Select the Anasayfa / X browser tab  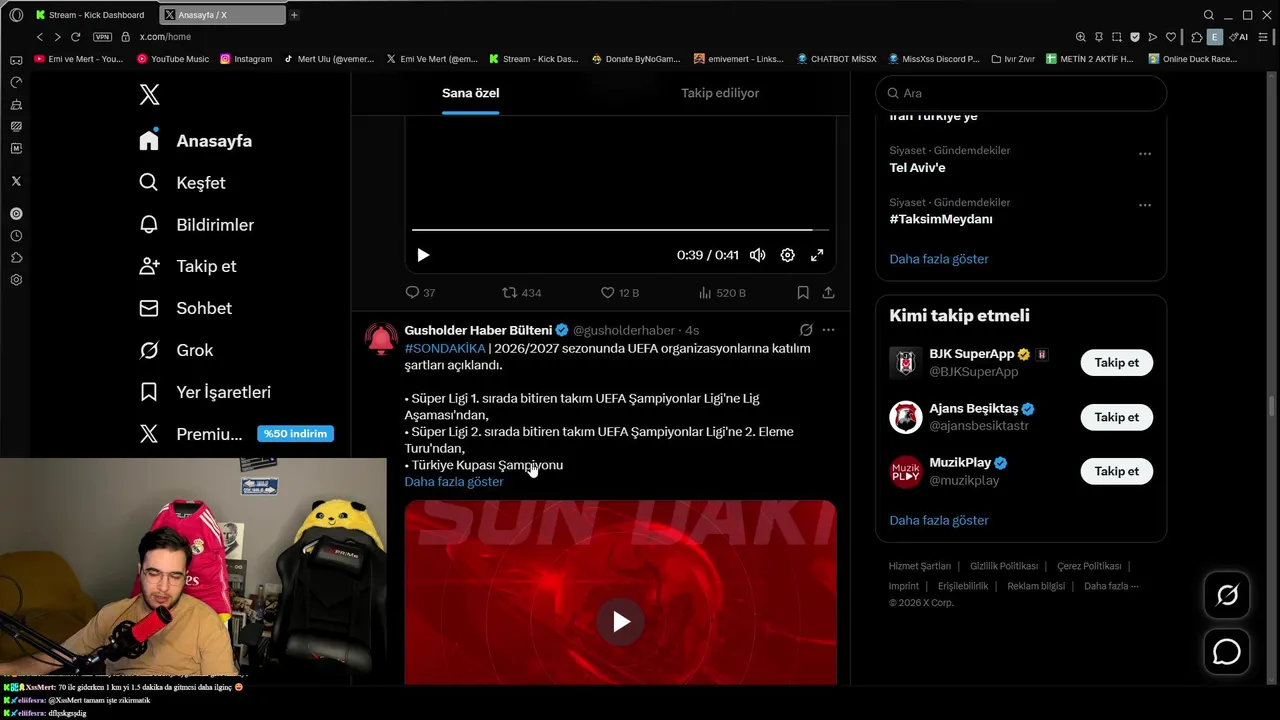(x=222, y=15)
